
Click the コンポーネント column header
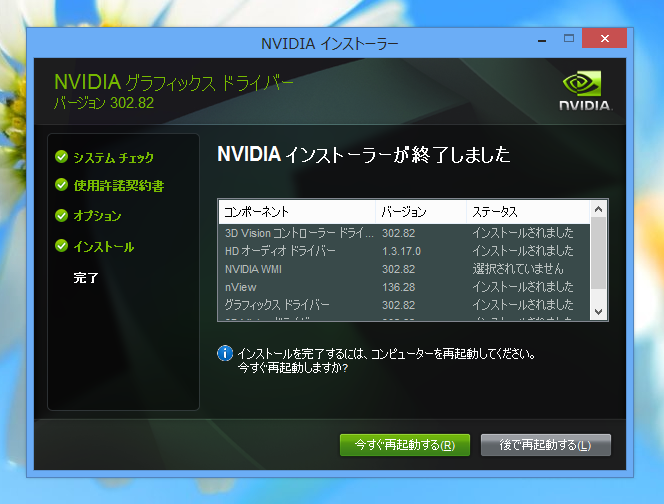297,212
